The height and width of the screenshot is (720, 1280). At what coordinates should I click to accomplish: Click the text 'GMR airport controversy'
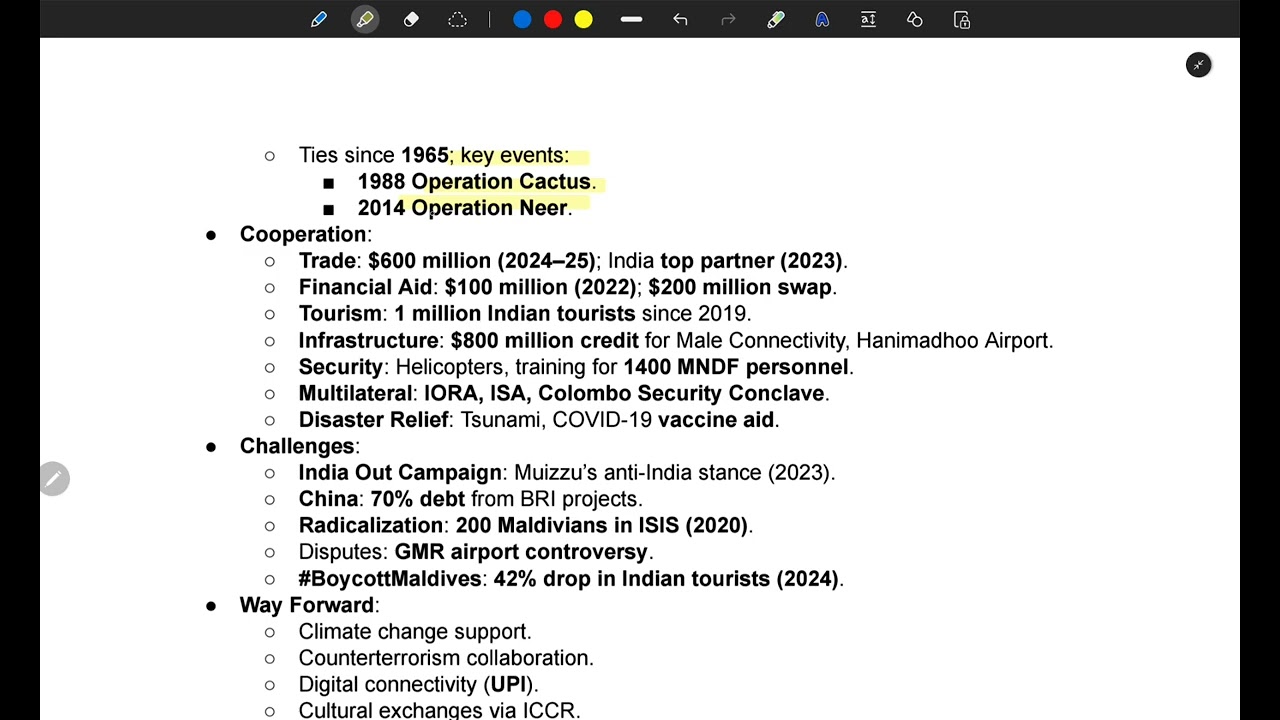coord(521,552)
